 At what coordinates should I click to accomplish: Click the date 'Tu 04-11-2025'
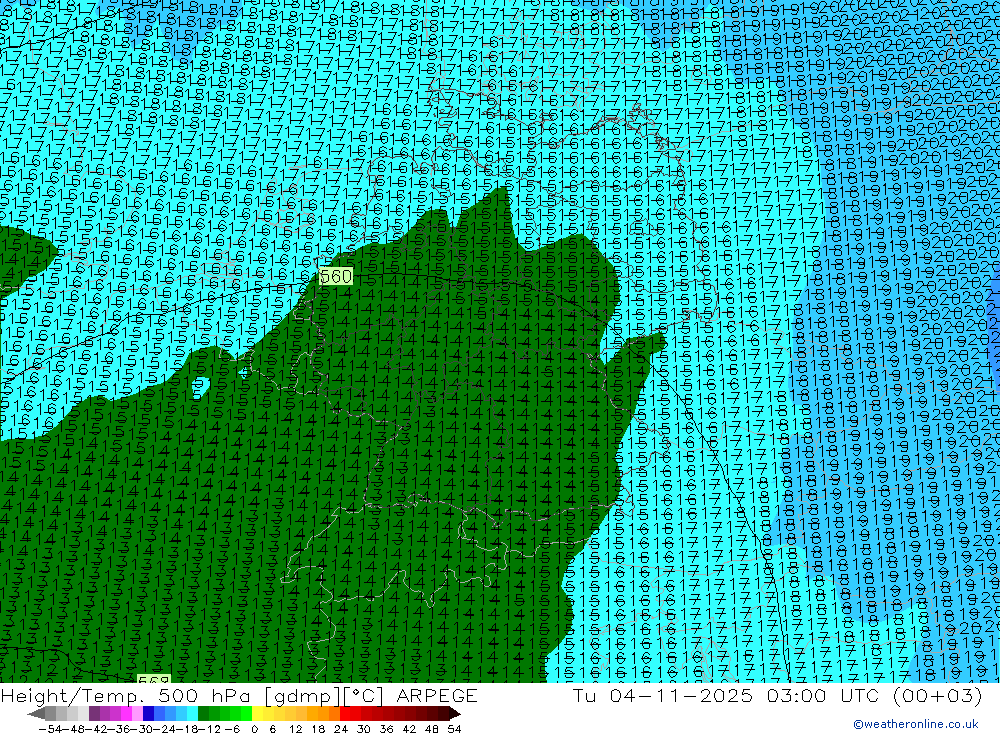(x=663, y=695)
